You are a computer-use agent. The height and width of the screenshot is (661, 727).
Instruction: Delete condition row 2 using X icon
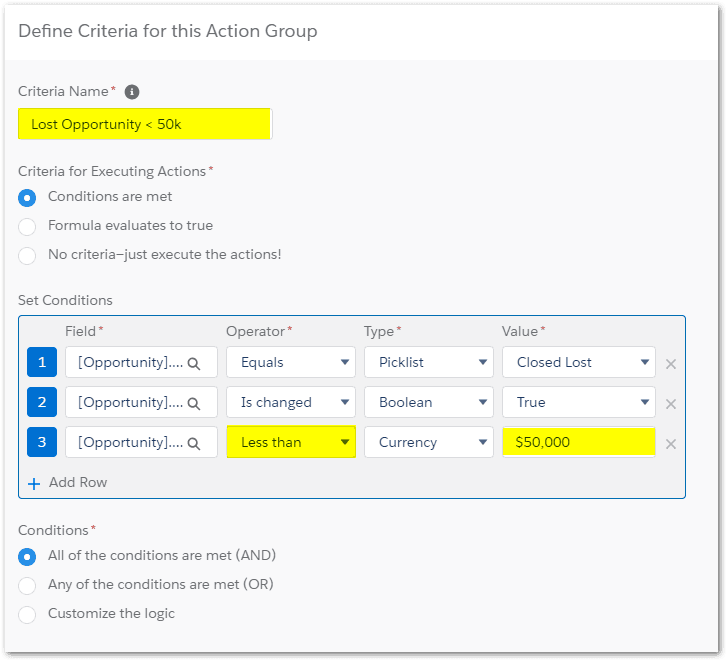(x=671, y=404)
